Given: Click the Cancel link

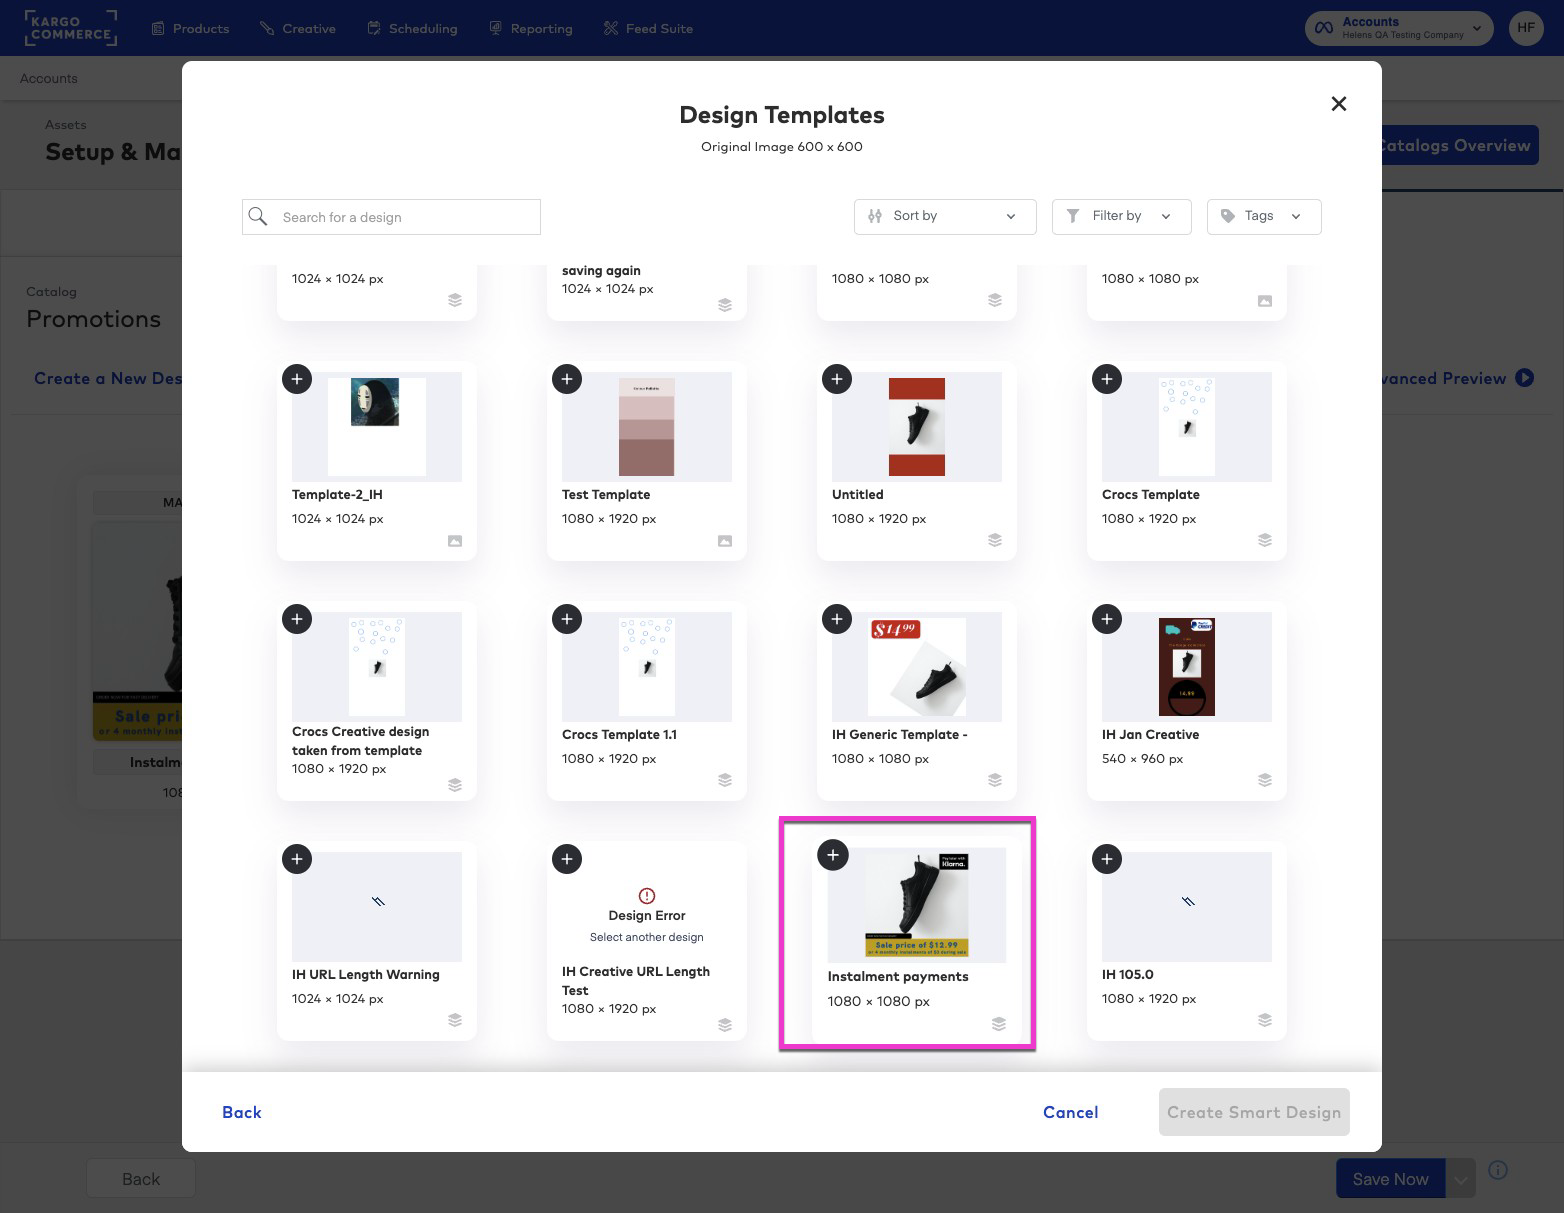Looking at the screenshot, I should point(1070,1112).
